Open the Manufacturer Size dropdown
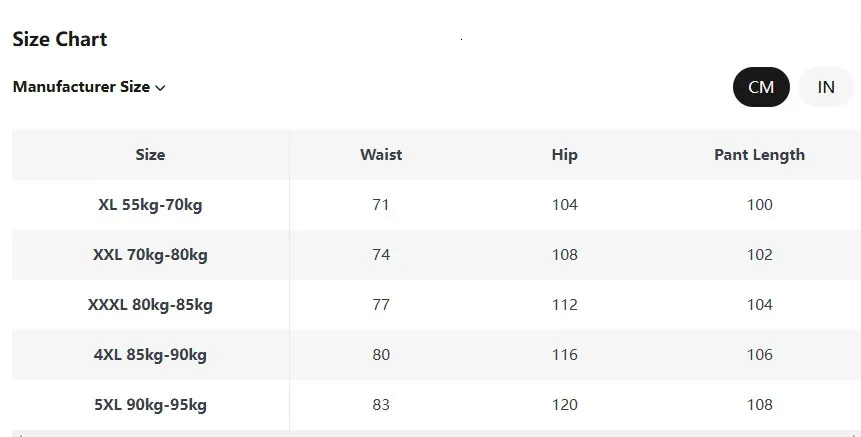This screenshot has width=861, height=437. 89,87
